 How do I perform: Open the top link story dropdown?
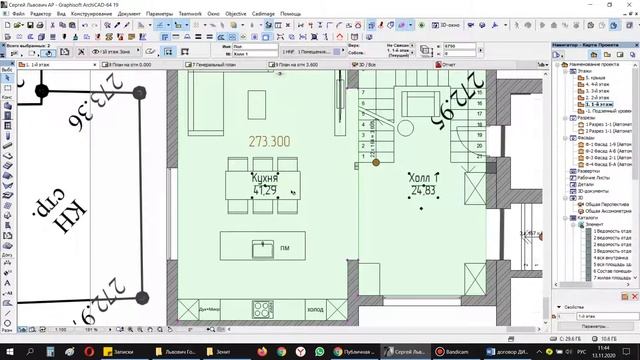point(412,45)
